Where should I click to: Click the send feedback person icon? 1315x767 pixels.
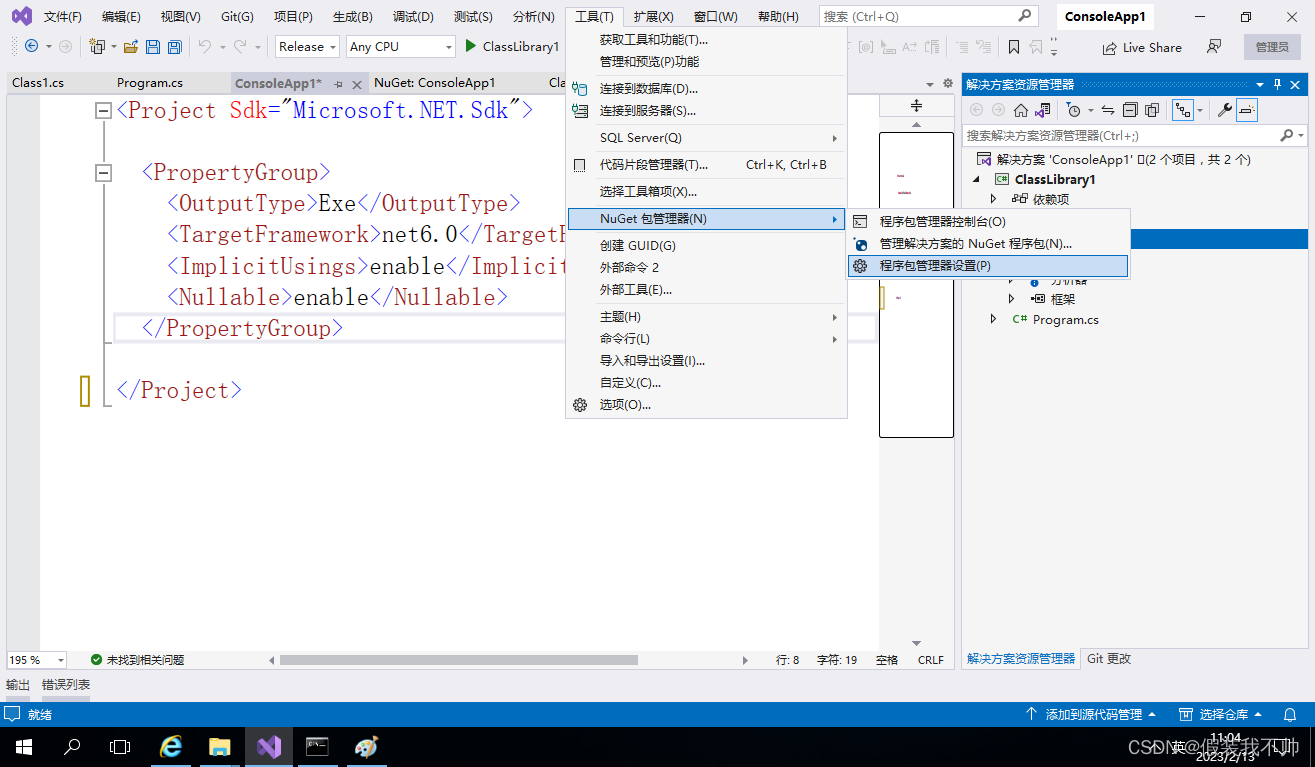click(x=1214, y=47)
